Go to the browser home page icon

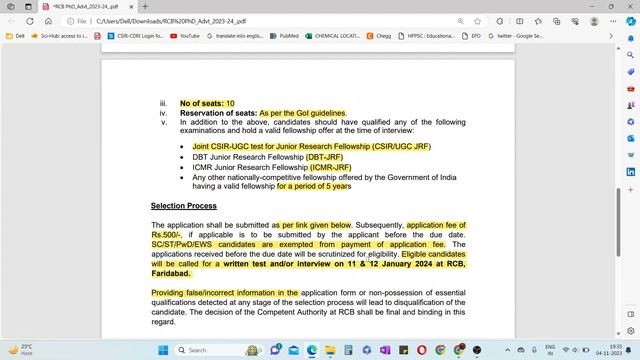48,21
